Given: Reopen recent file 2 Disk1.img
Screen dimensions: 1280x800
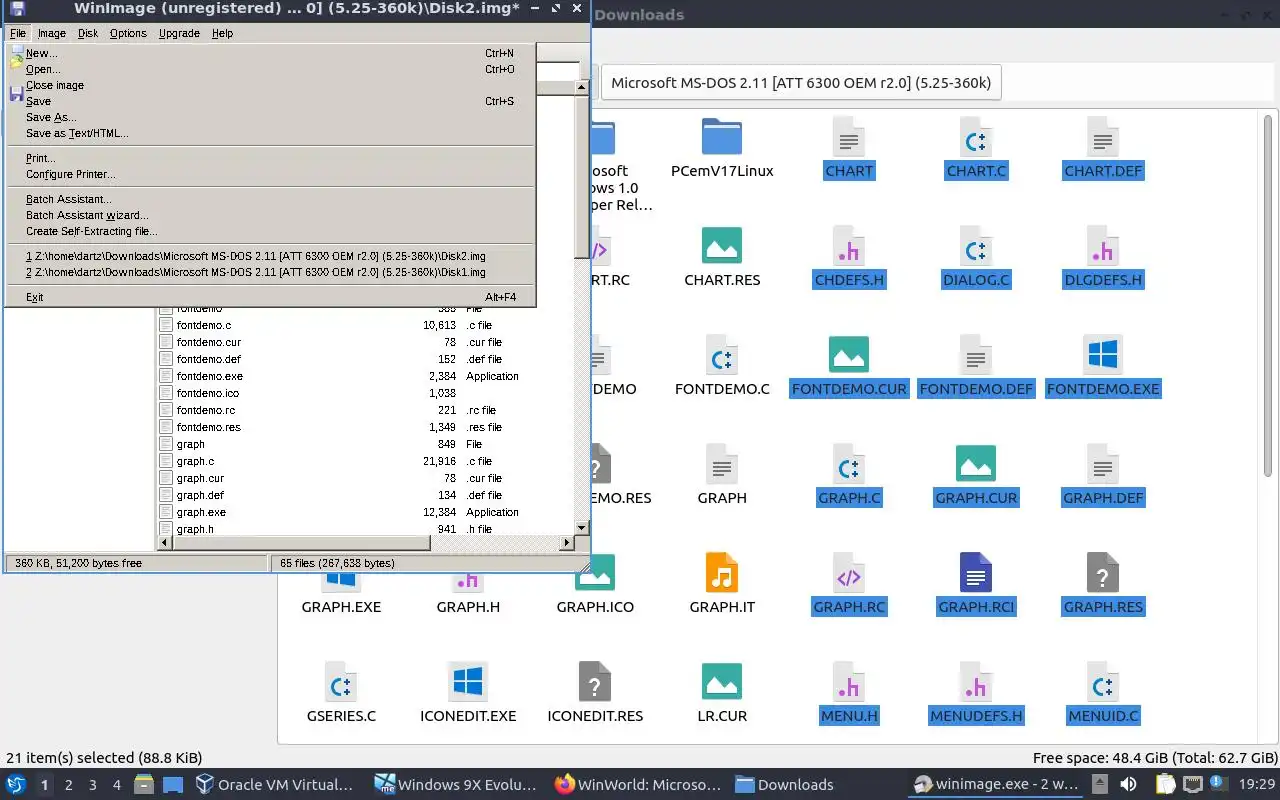Looking at the screenshot, I should [x=271, y=272].
